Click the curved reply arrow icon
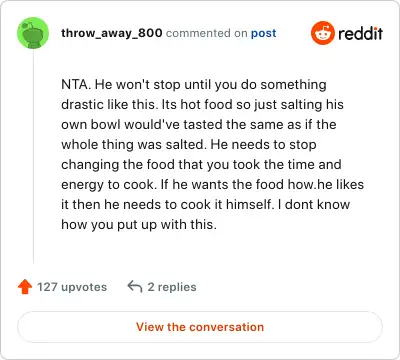 (135, 287)
